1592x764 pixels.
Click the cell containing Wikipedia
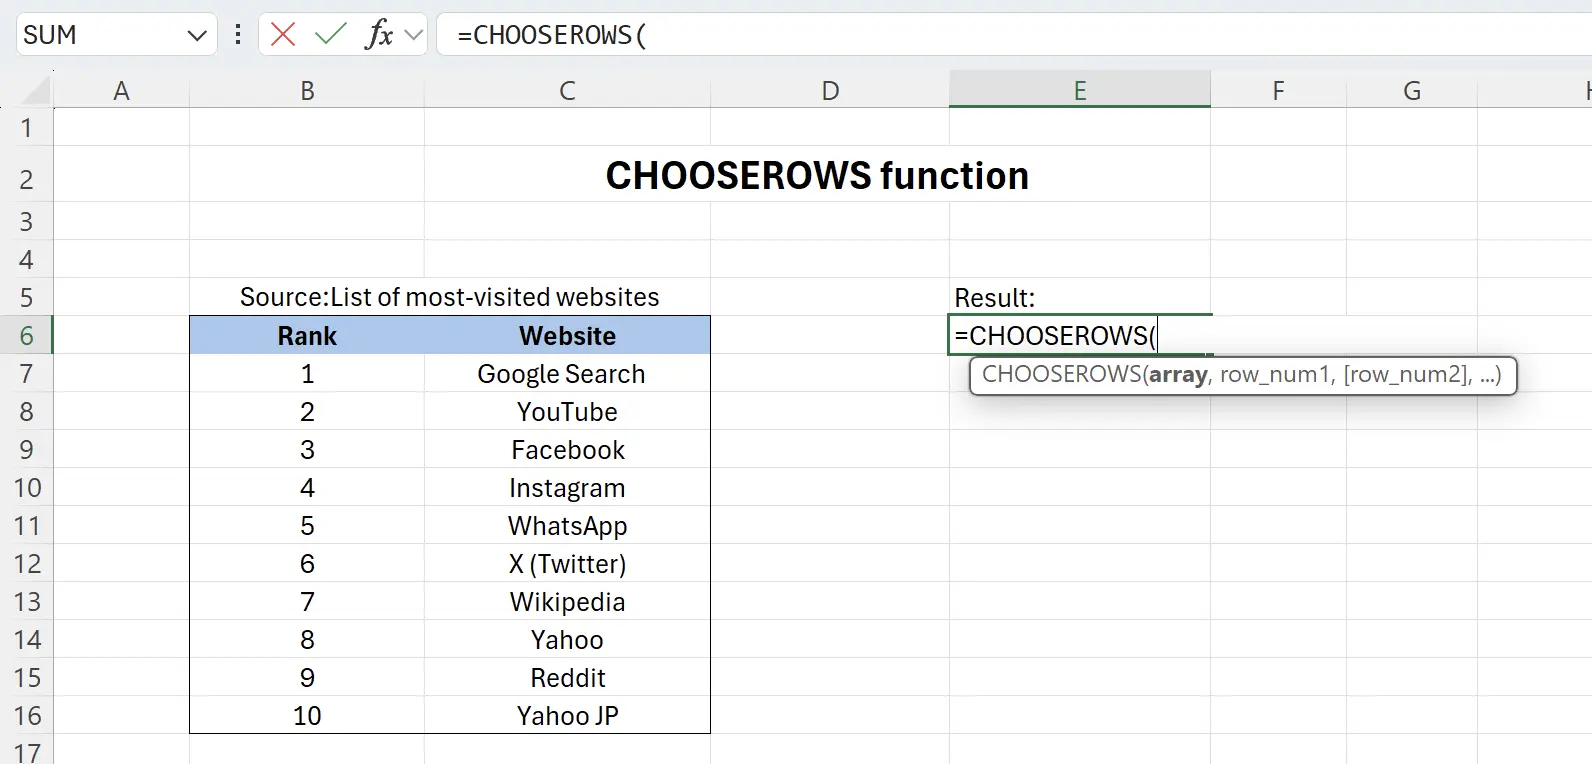[567, 601]
